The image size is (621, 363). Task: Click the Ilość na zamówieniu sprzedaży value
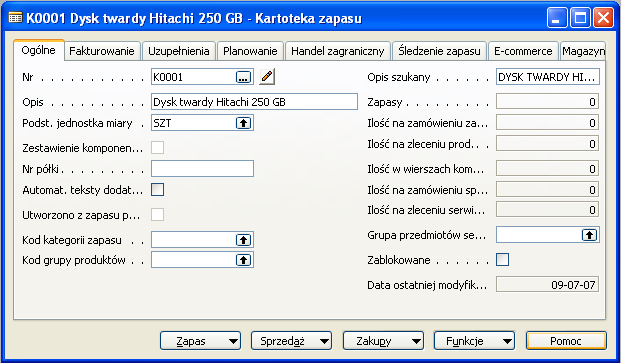point(547,190)
